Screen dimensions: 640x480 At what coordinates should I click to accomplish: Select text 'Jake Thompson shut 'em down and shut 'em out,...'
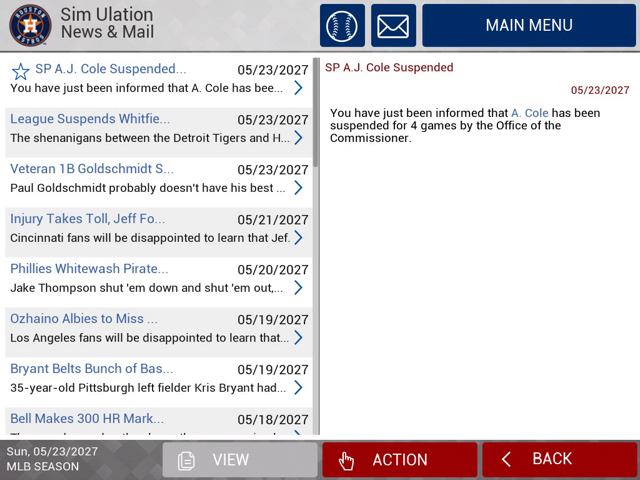click(146, 288)
